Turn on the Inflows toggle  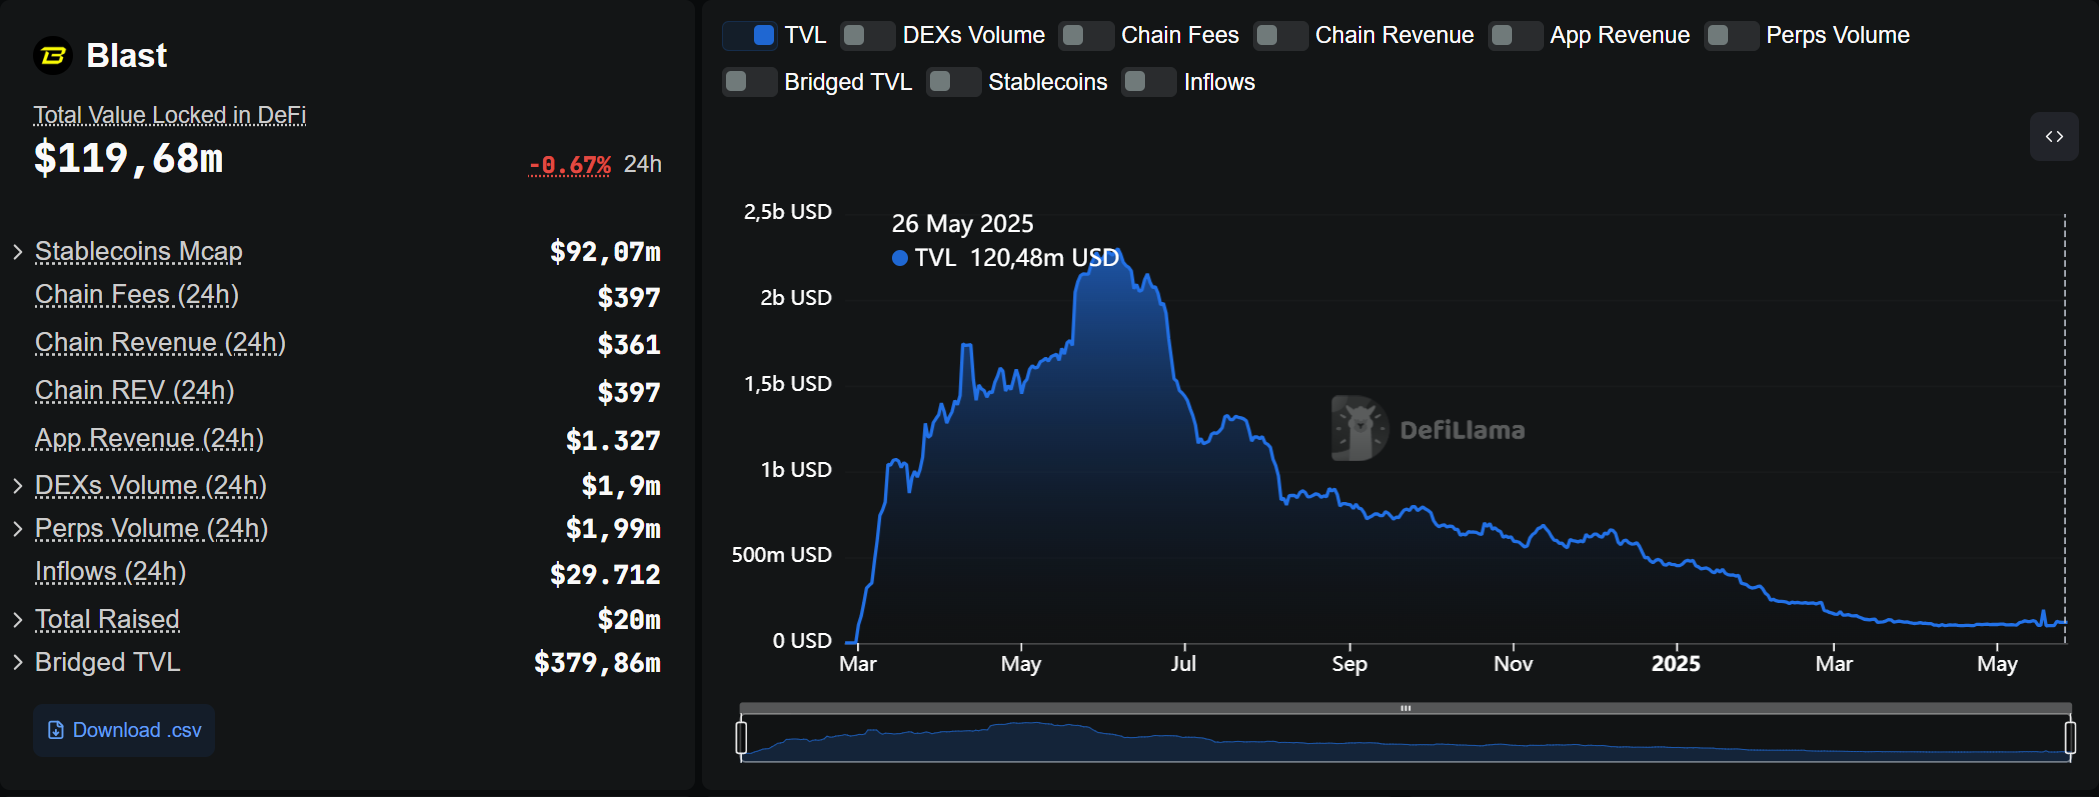pyautogui.click(x=1149, y=82)
